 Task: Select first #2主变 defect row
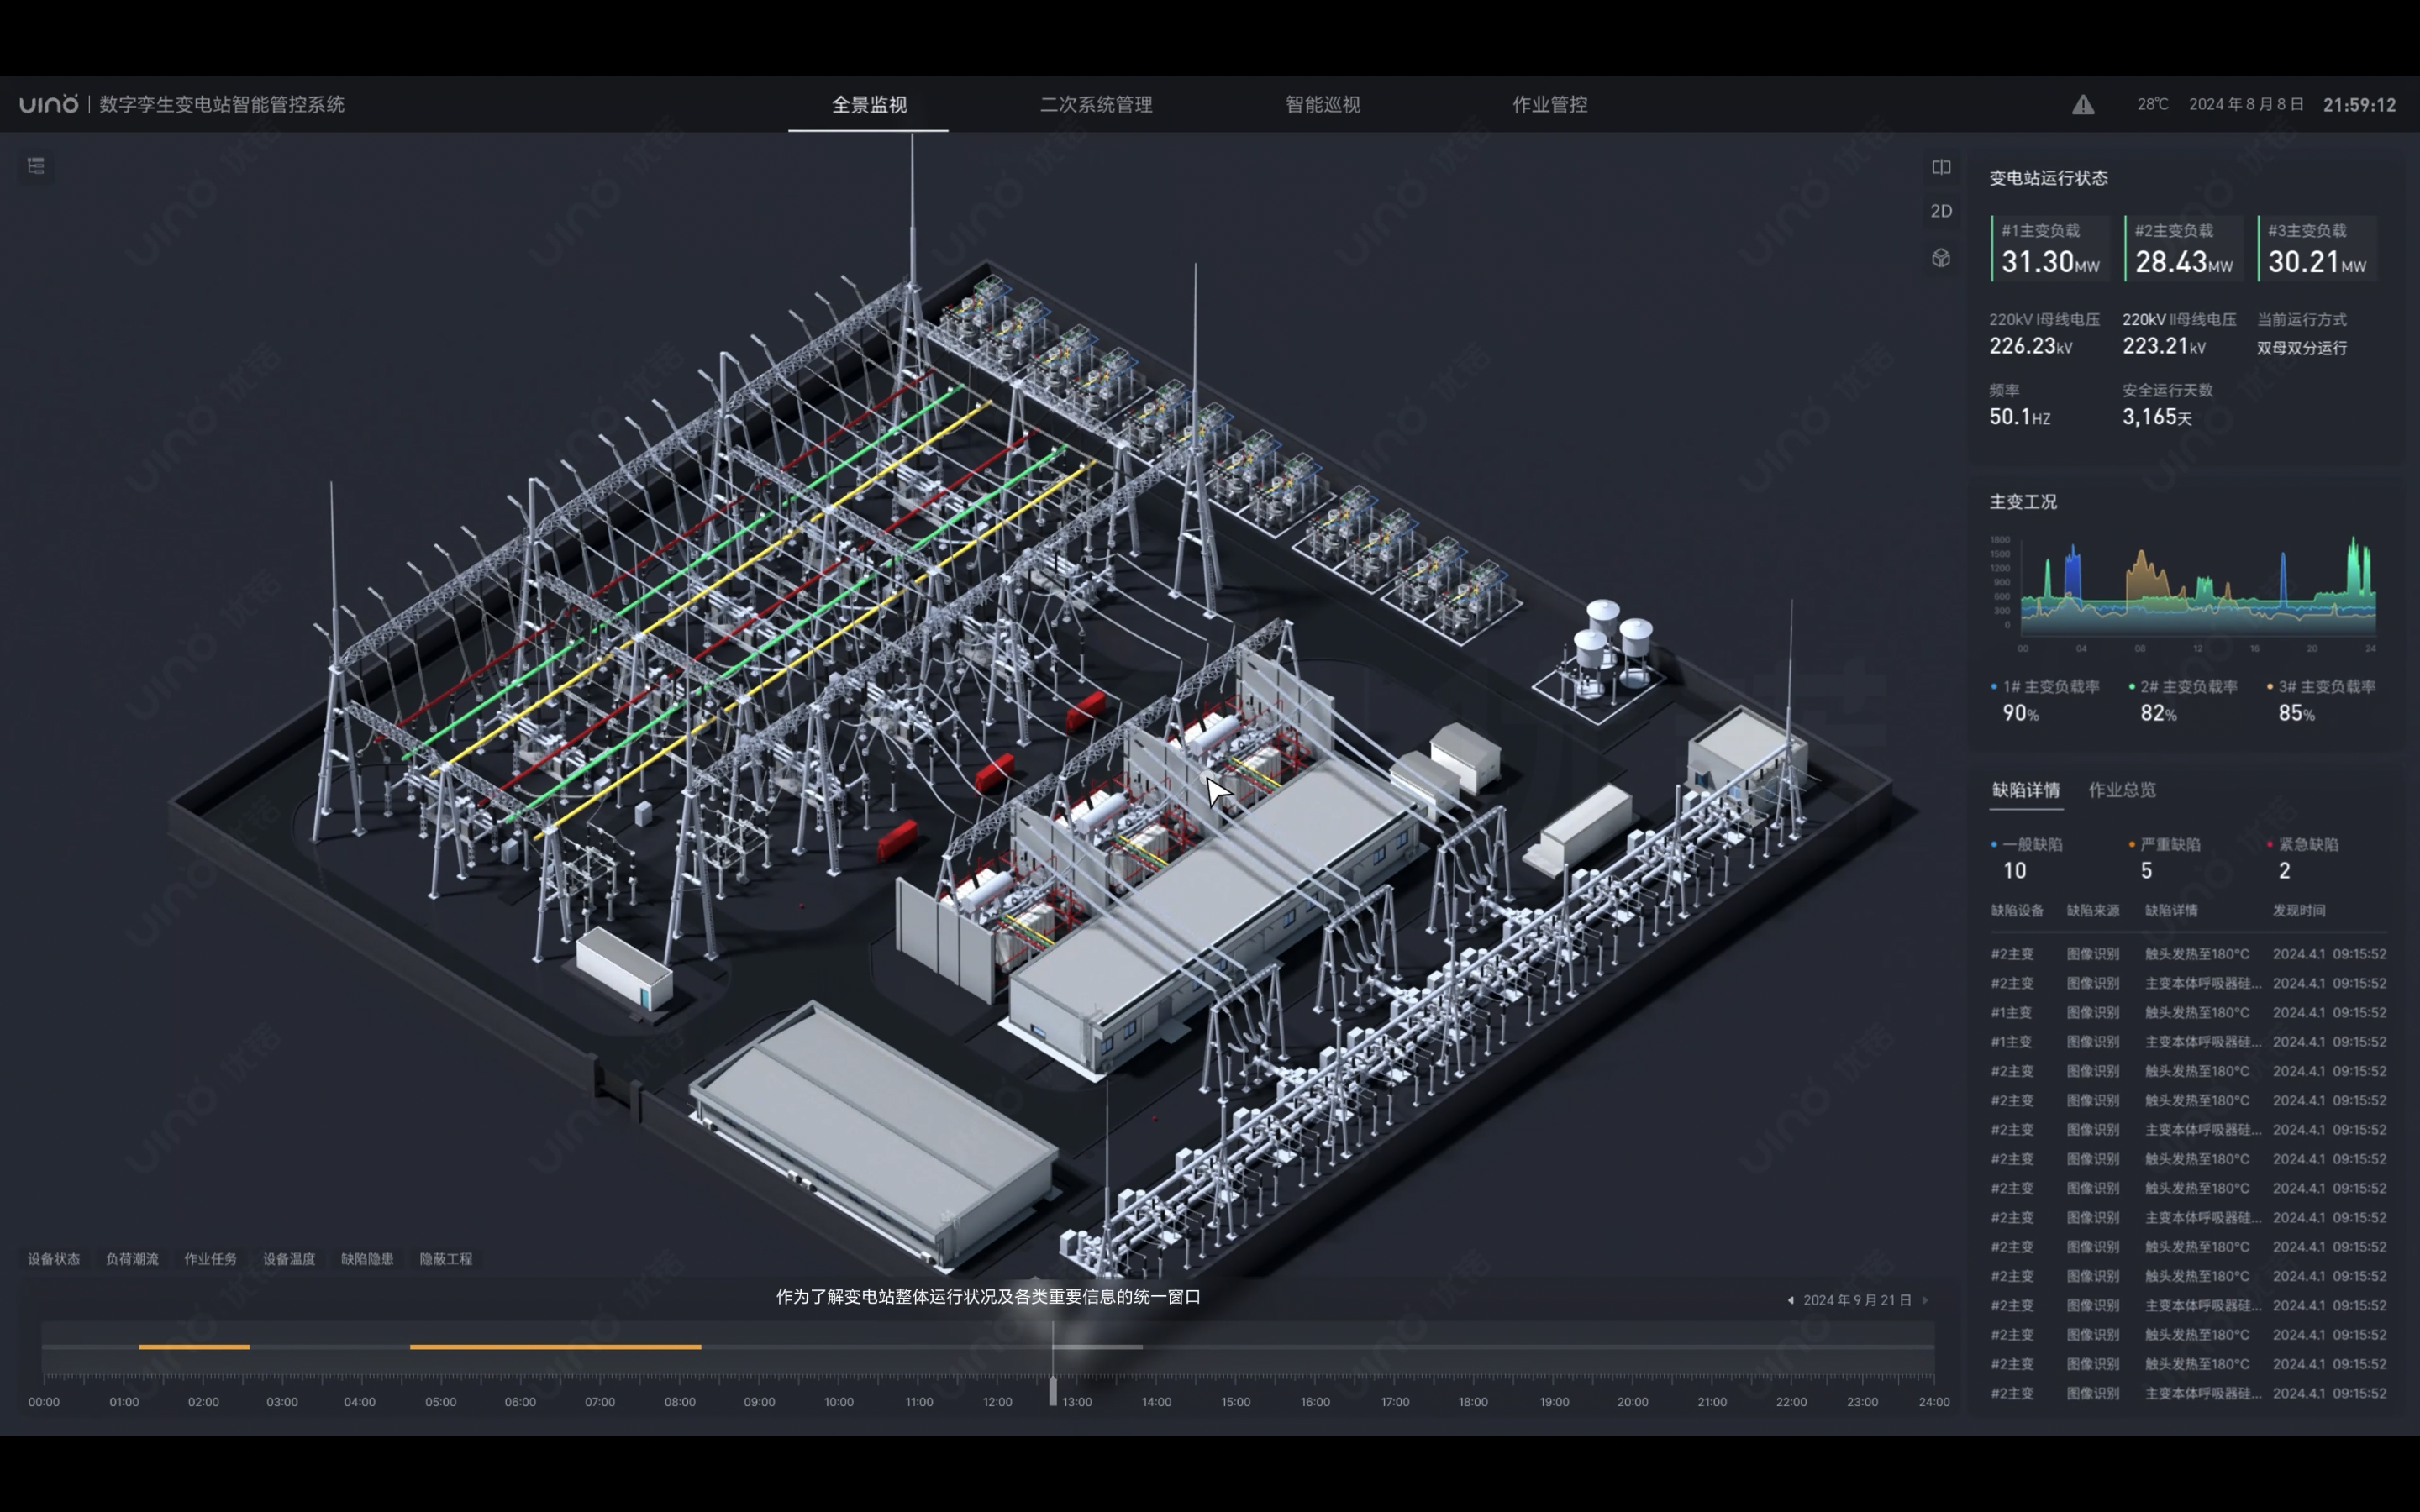tap(2188, 954)
